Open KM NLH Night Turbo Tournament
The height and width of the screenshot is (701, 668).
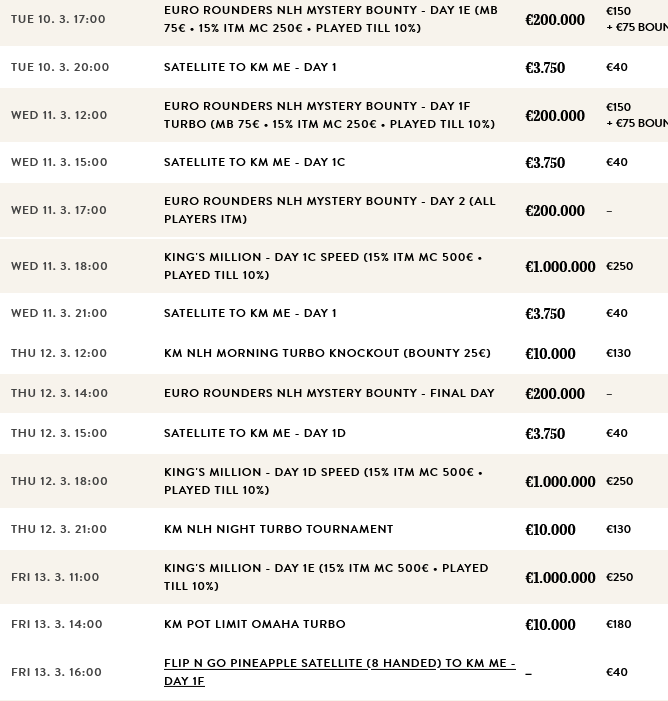(x=278, y=529)
